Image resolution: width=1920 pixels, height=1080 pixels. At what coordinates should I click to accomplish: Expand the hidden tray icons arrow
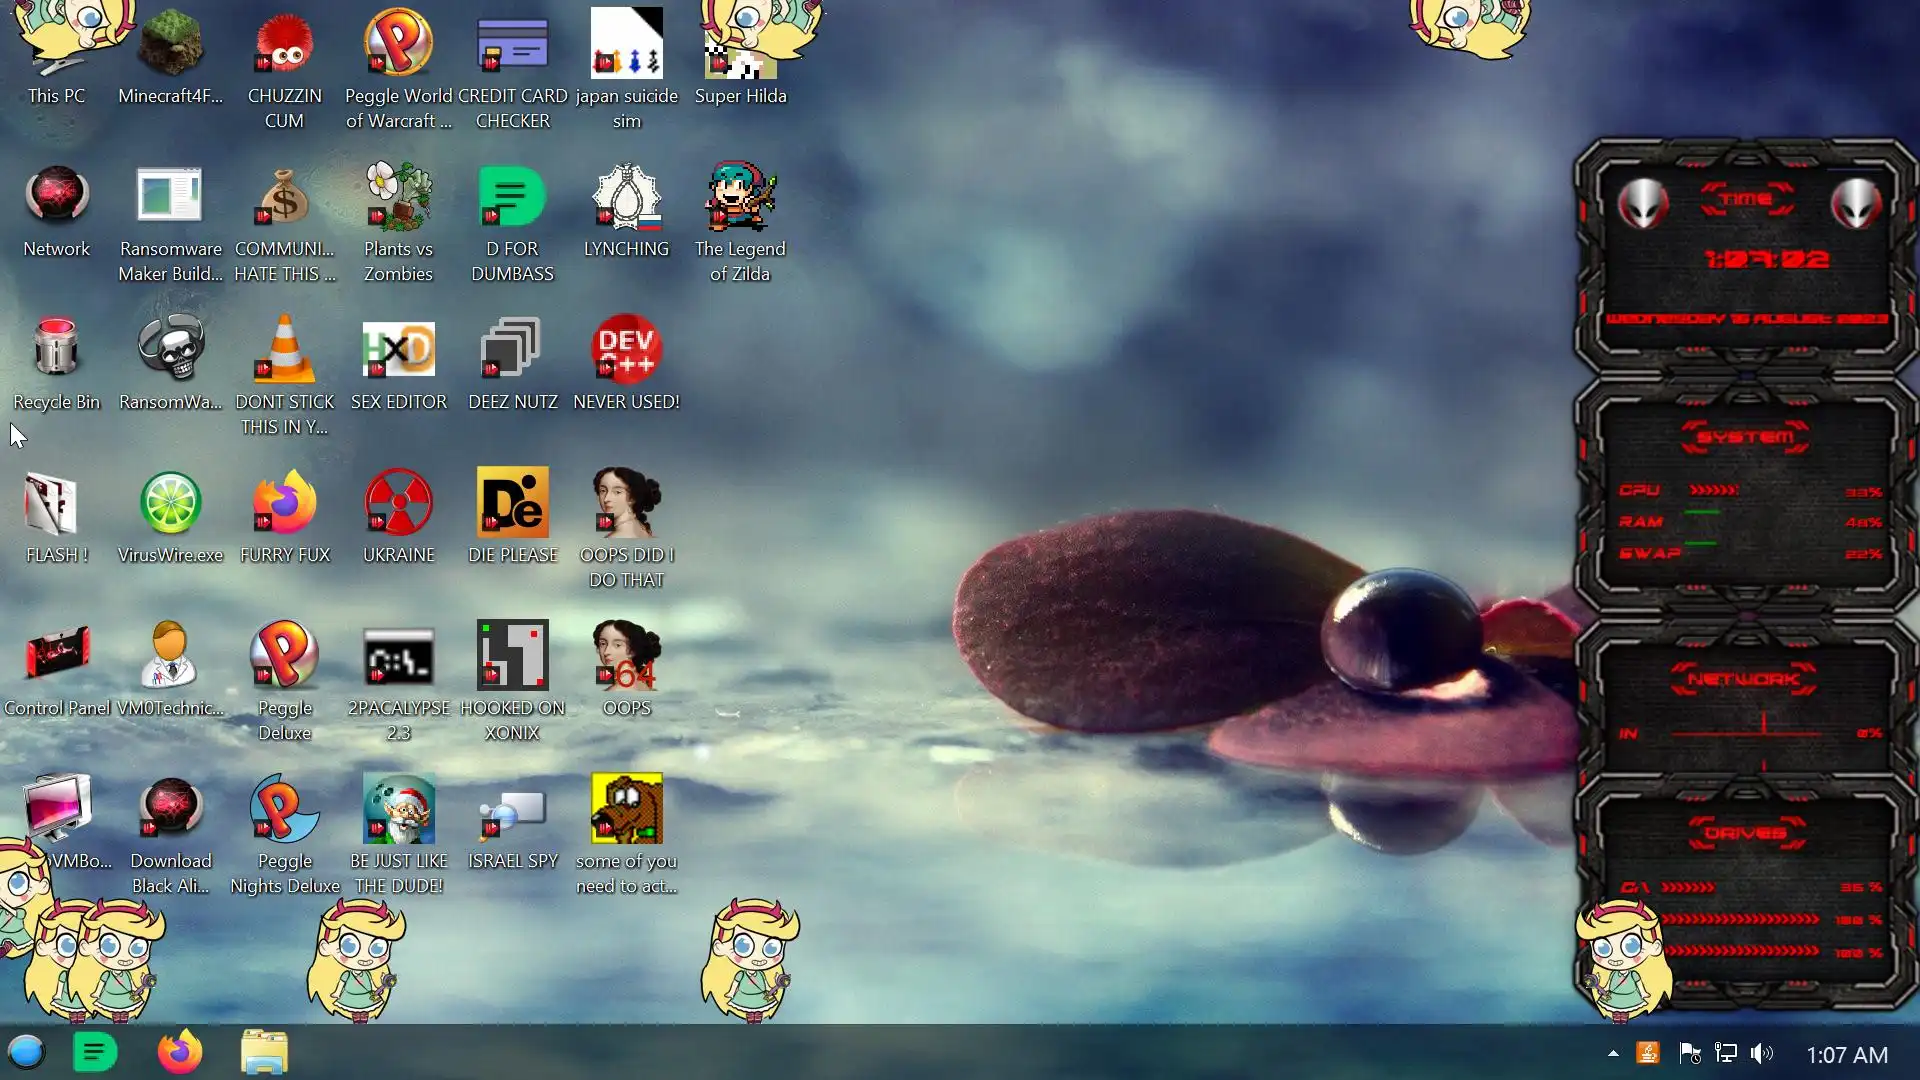pyautogui.click(x=1613, y=1053)
